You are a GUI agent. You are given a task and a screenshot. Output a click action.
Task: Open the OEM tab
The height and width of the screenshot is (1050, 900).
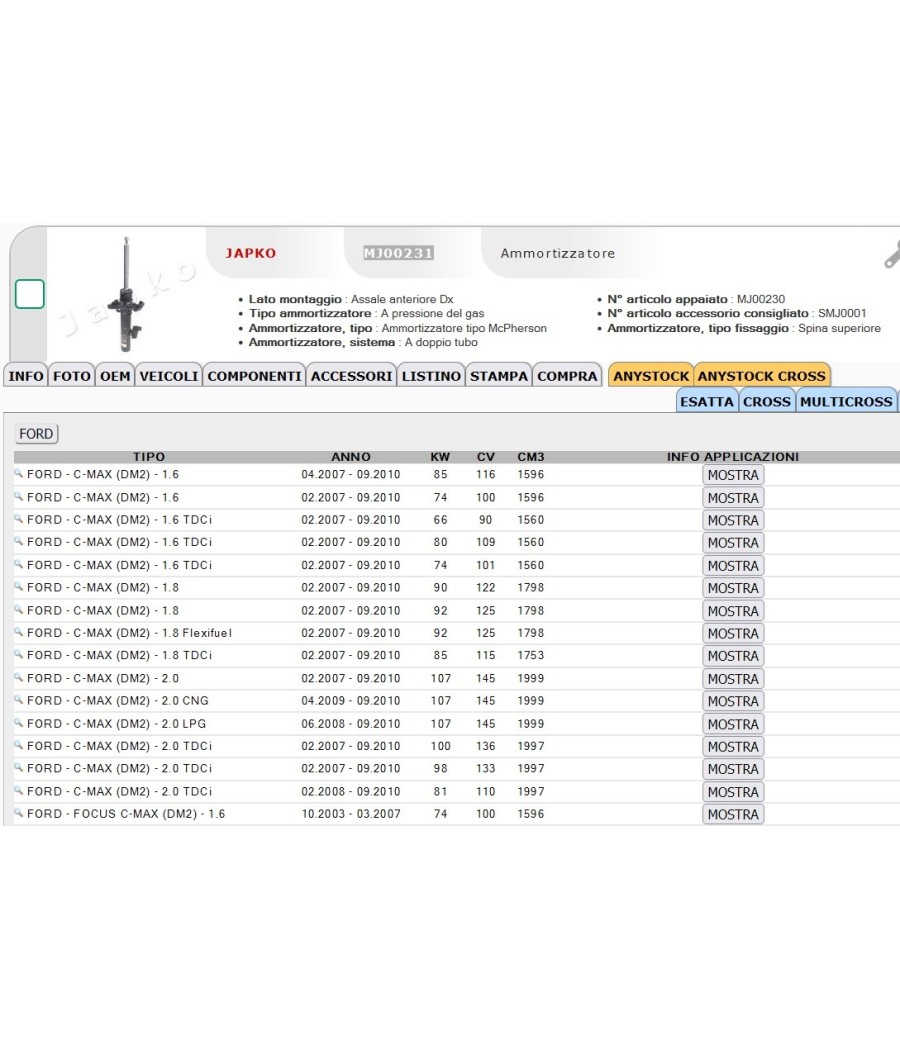tap(115, 376)
